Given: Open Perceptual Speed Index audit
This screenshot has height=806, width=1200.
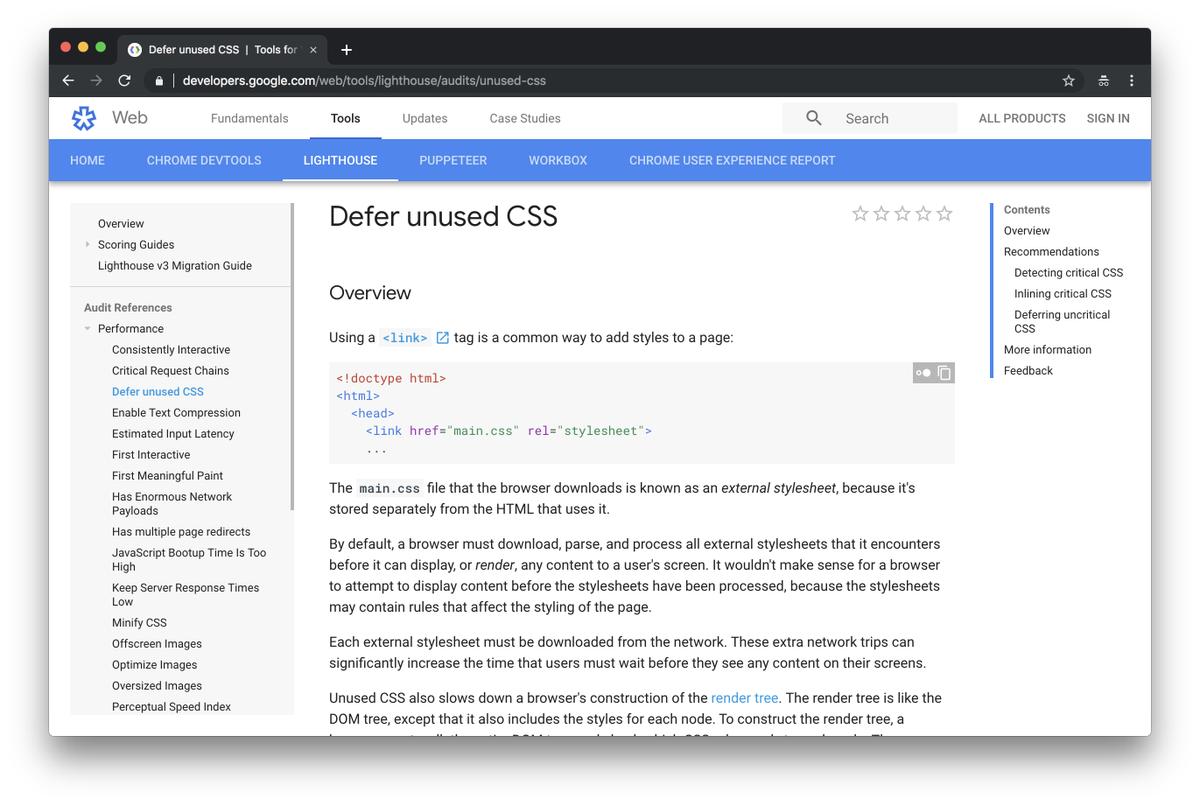Looking at the screenshot, I should tap(171, 707).
